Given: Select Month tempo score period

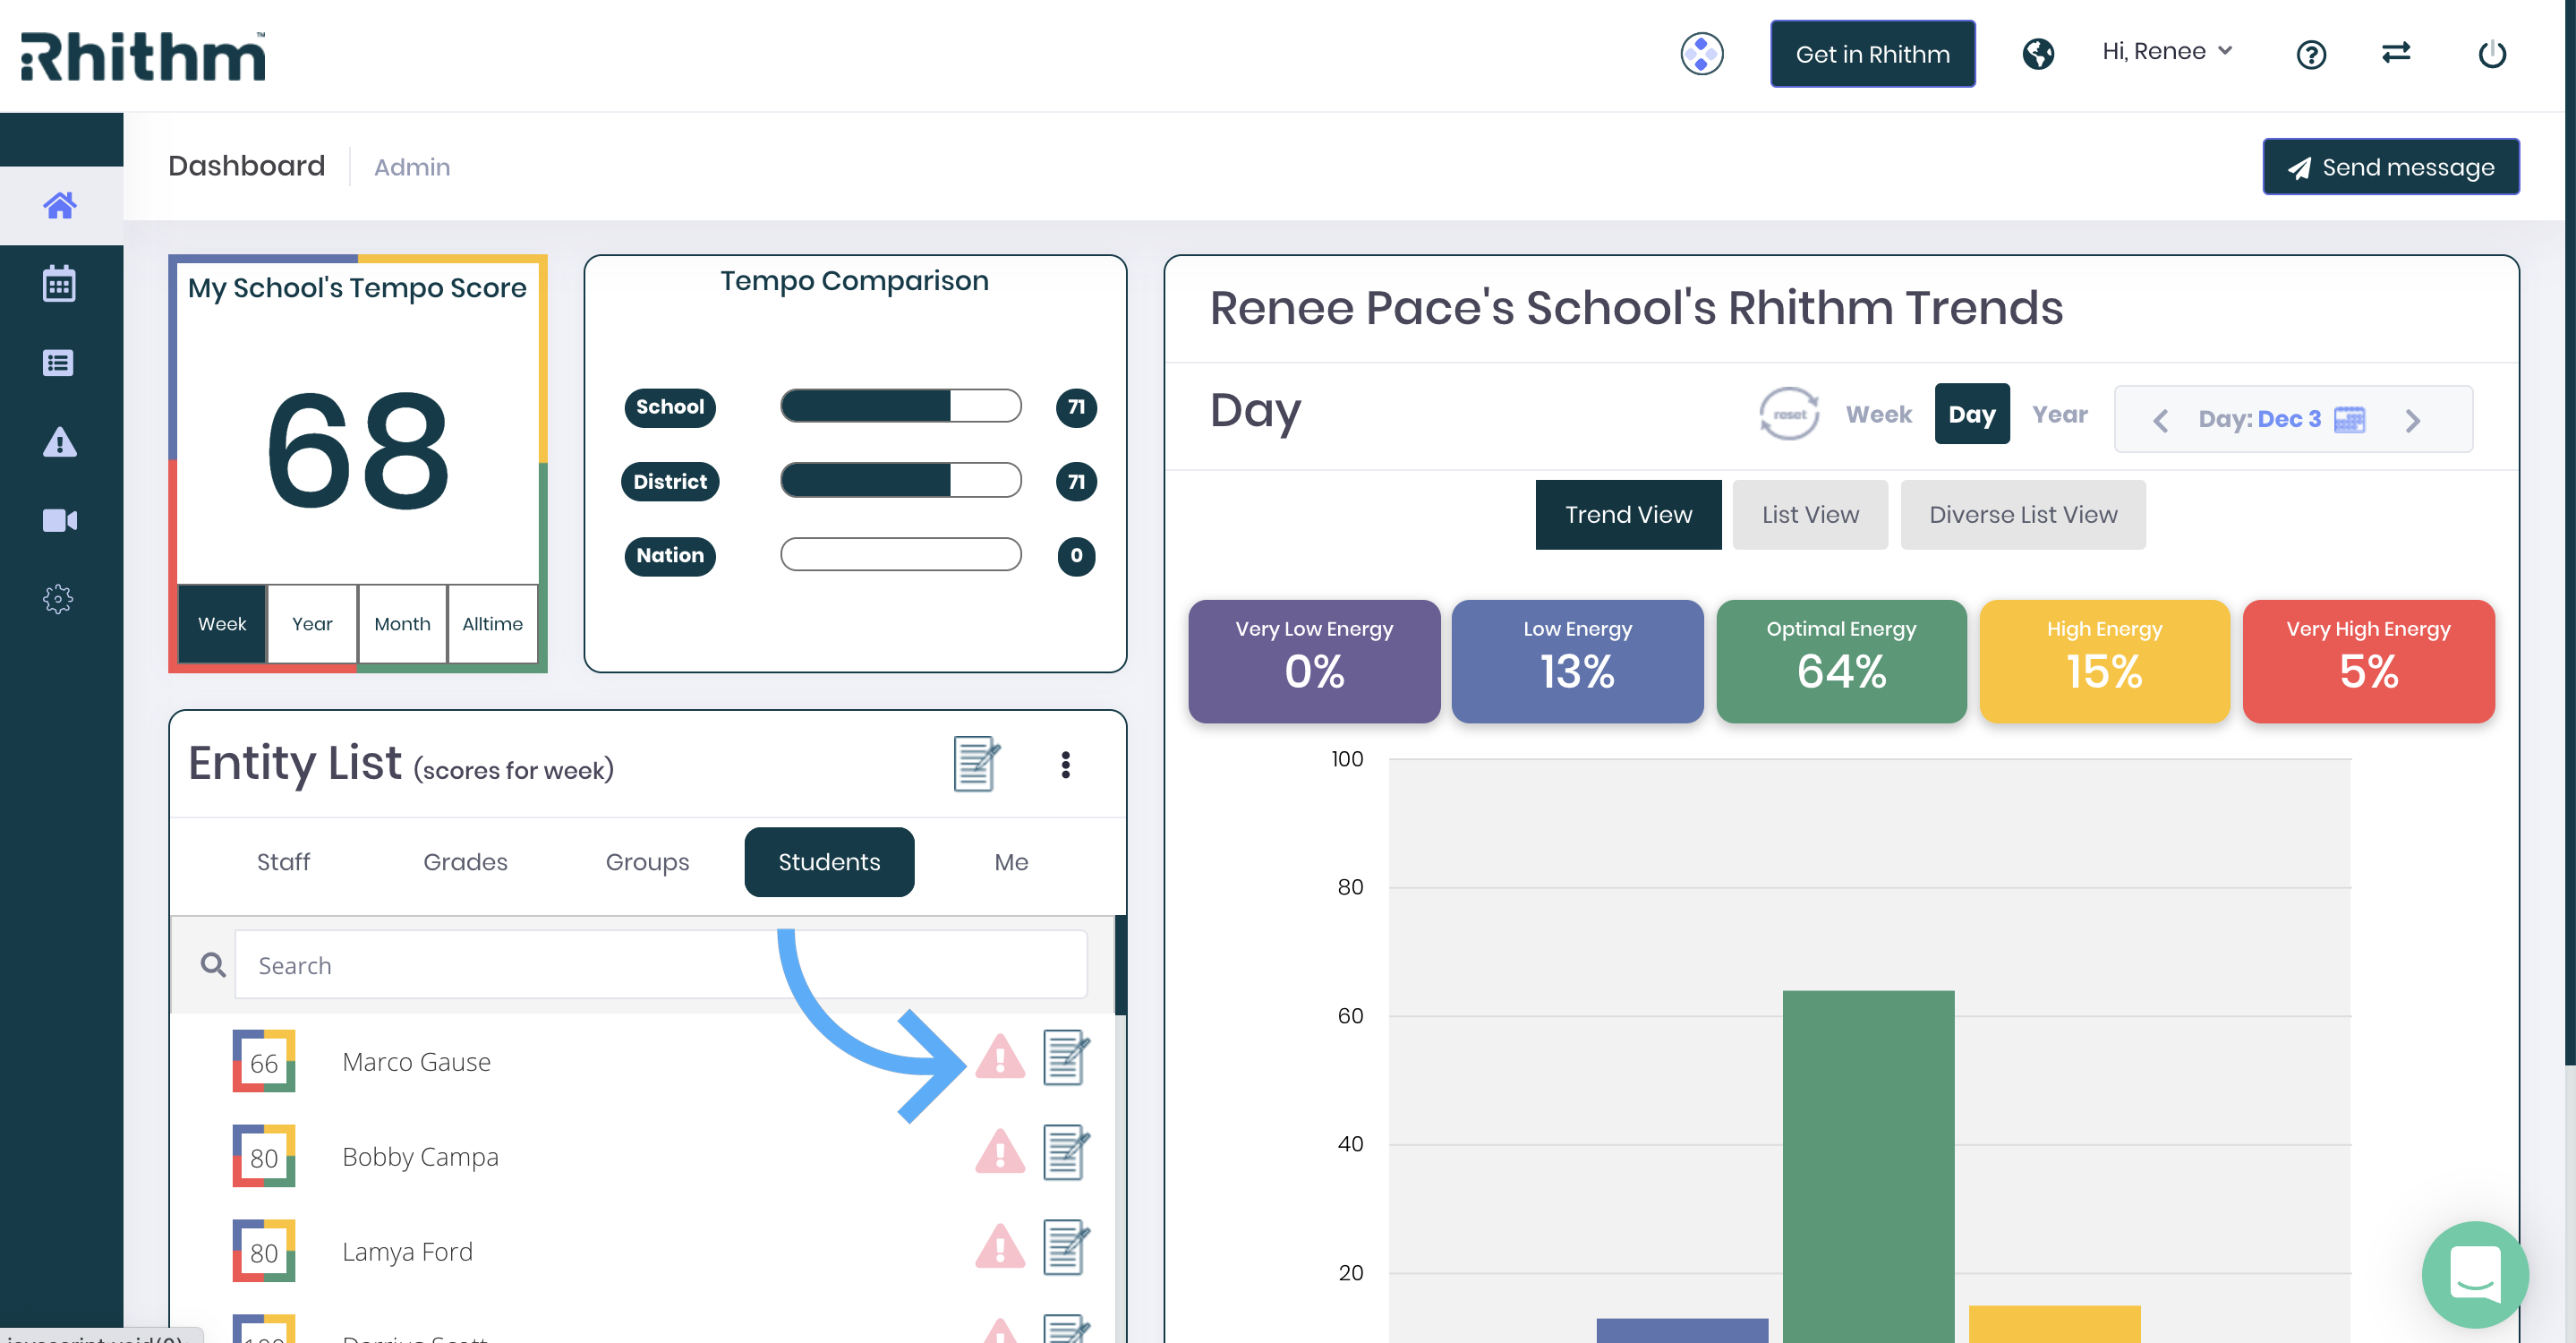Looking at the screenshot, I should click(402, 624).
